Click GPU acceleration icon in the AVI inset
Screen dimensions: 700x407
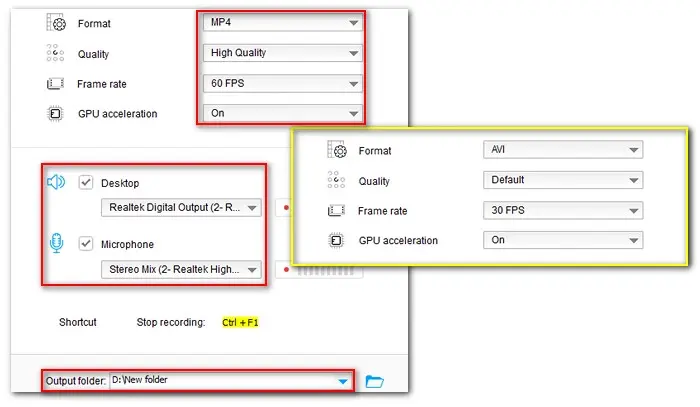[336, 240]
